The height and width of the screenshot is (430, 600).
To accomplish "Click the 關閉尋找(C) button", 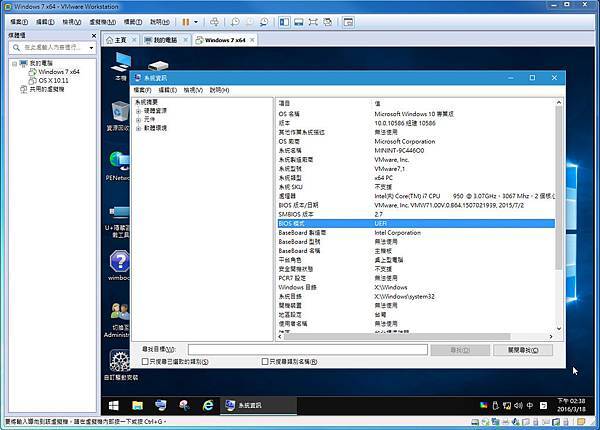I will pyautogui.click(x=523, y=350).
